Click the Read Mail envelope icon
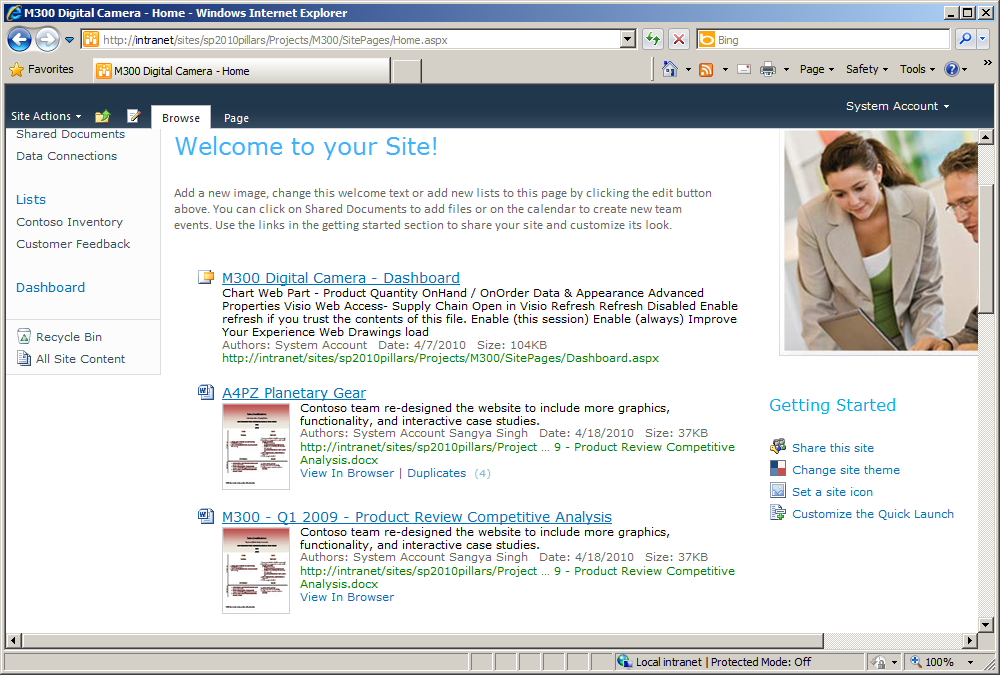Image resolution: width=1000 pixels, height=675 pixels. 744,69
